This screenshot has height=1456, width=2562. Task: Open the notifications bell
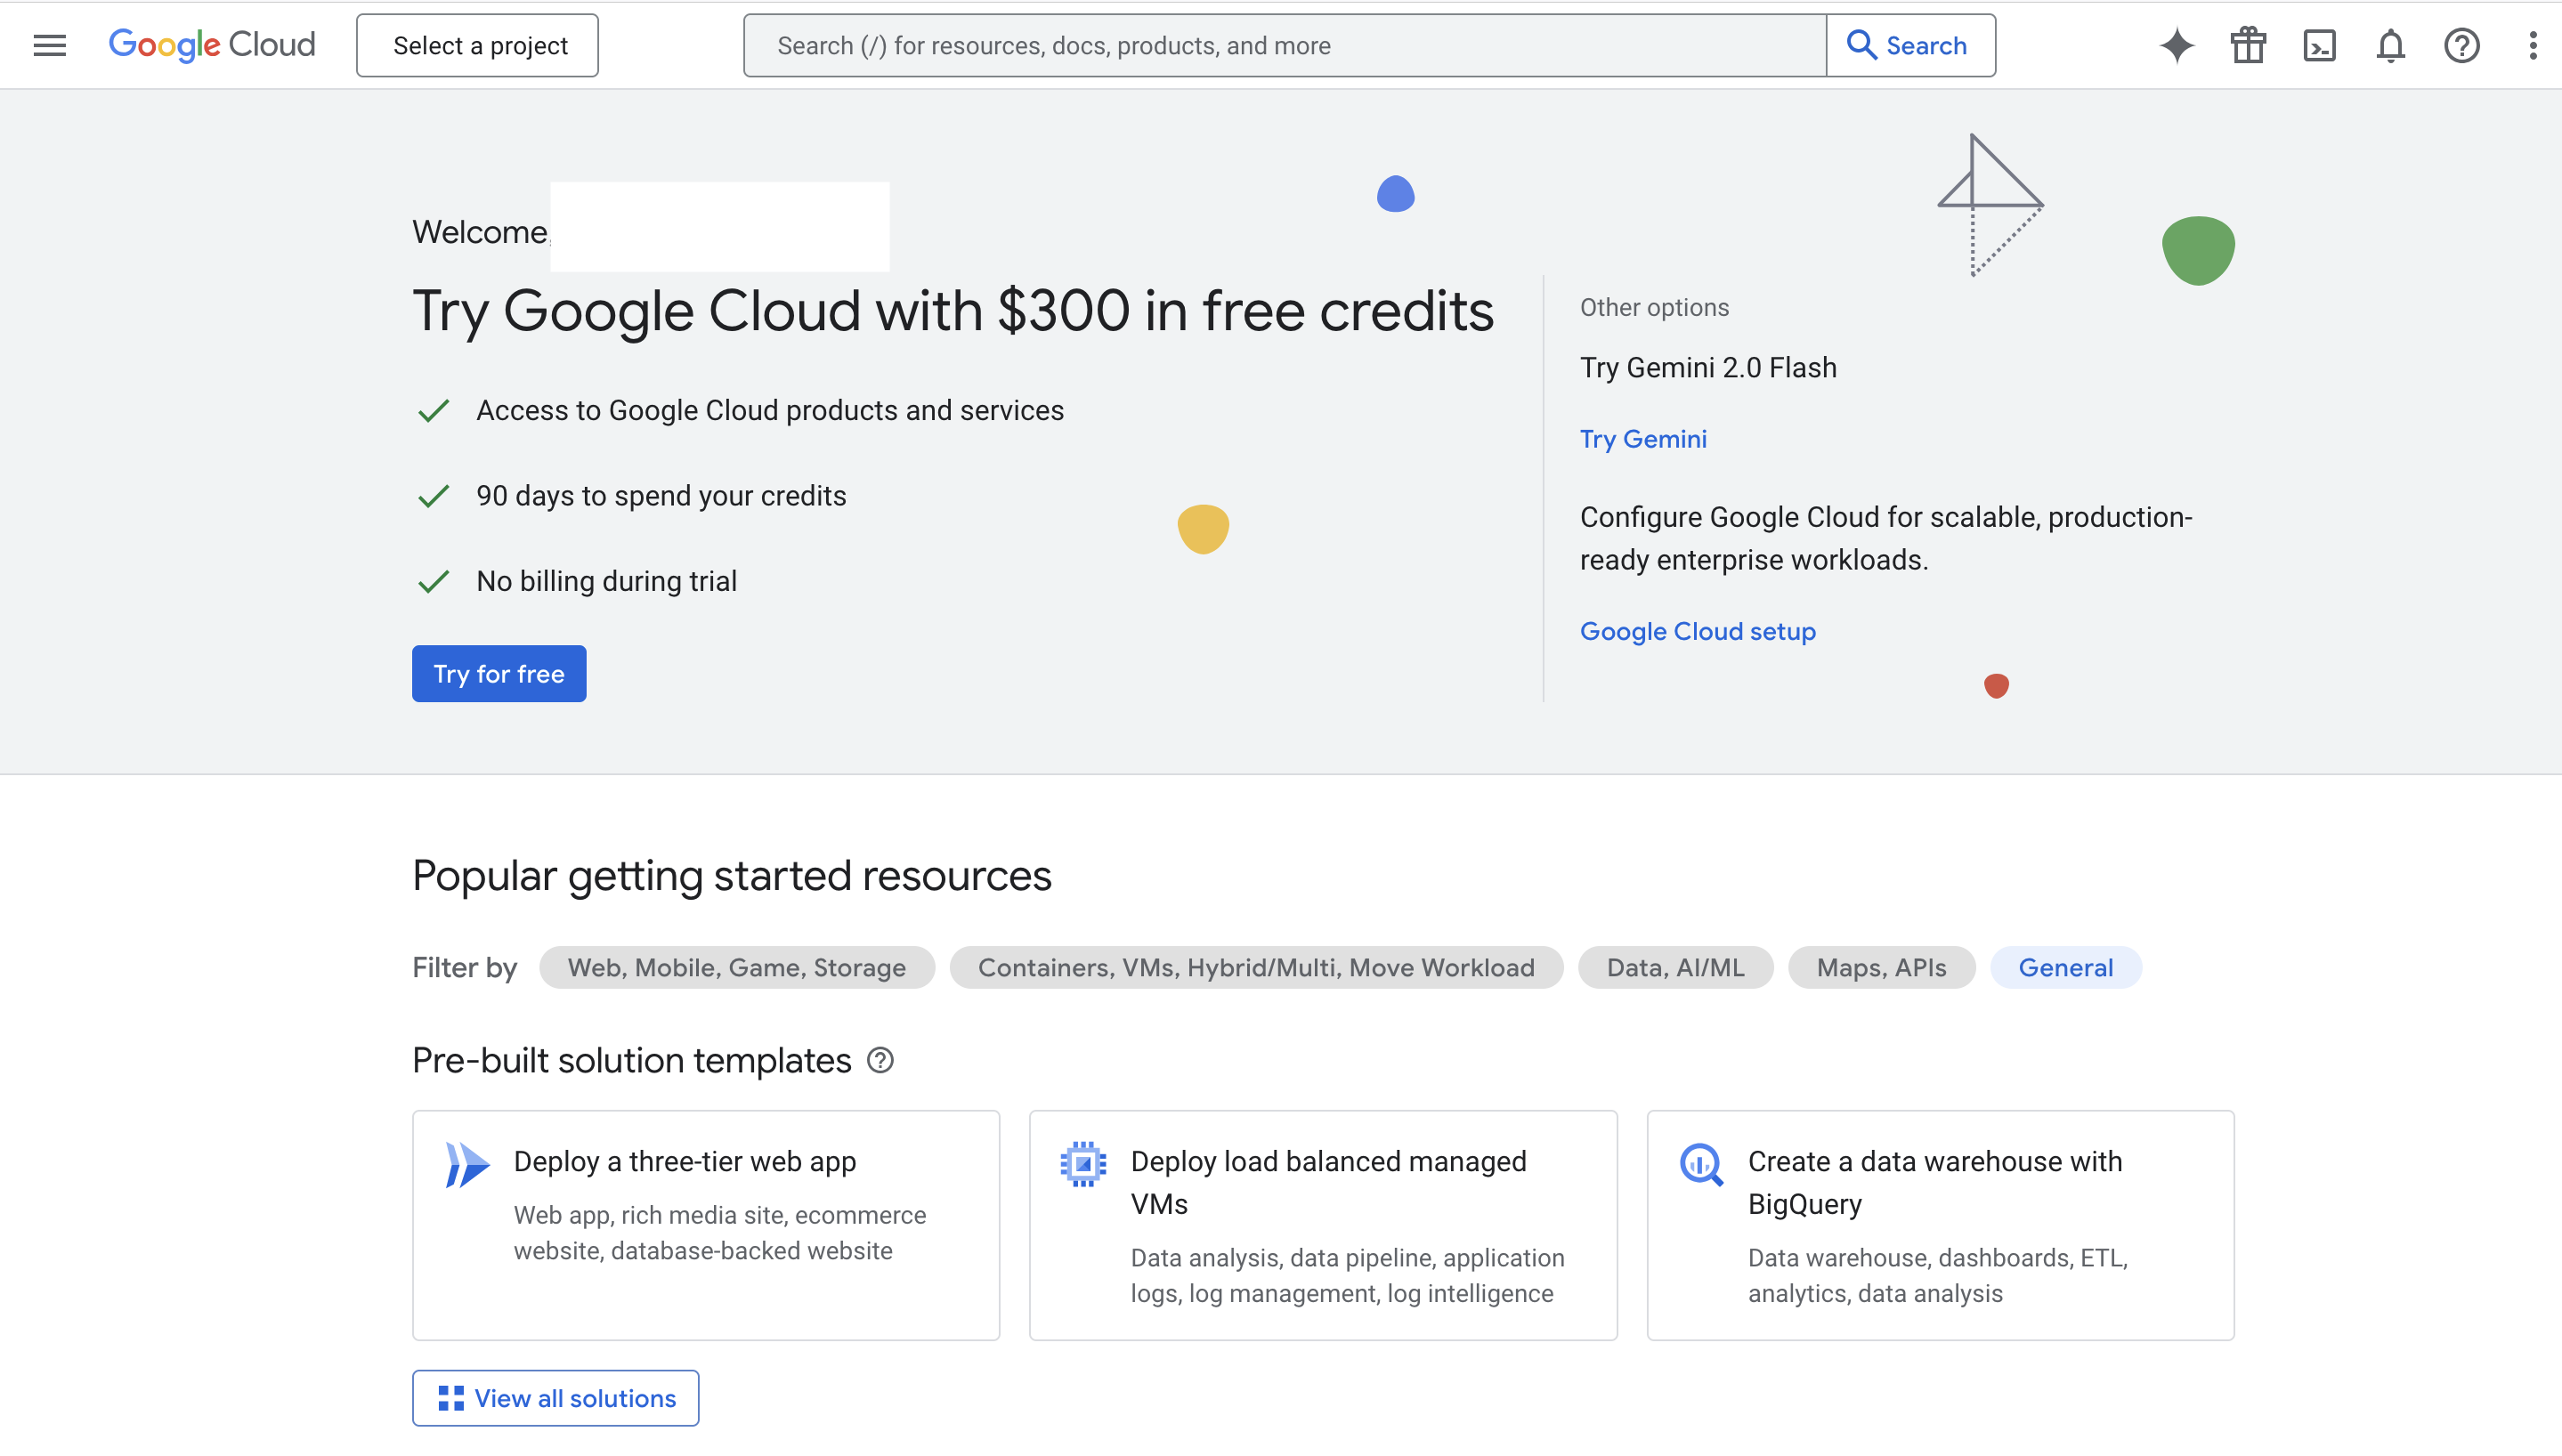[x=2390, y=45]
